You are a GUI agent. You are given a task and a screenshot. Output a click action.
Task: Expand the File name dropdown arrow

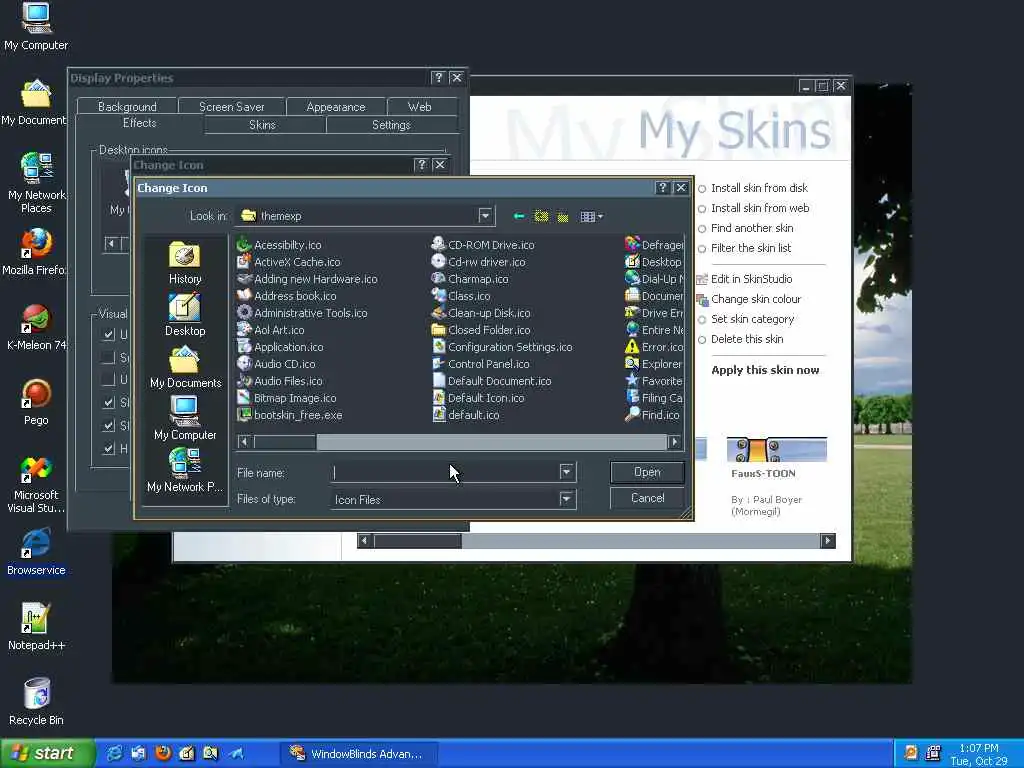click(x=566, y=472)
